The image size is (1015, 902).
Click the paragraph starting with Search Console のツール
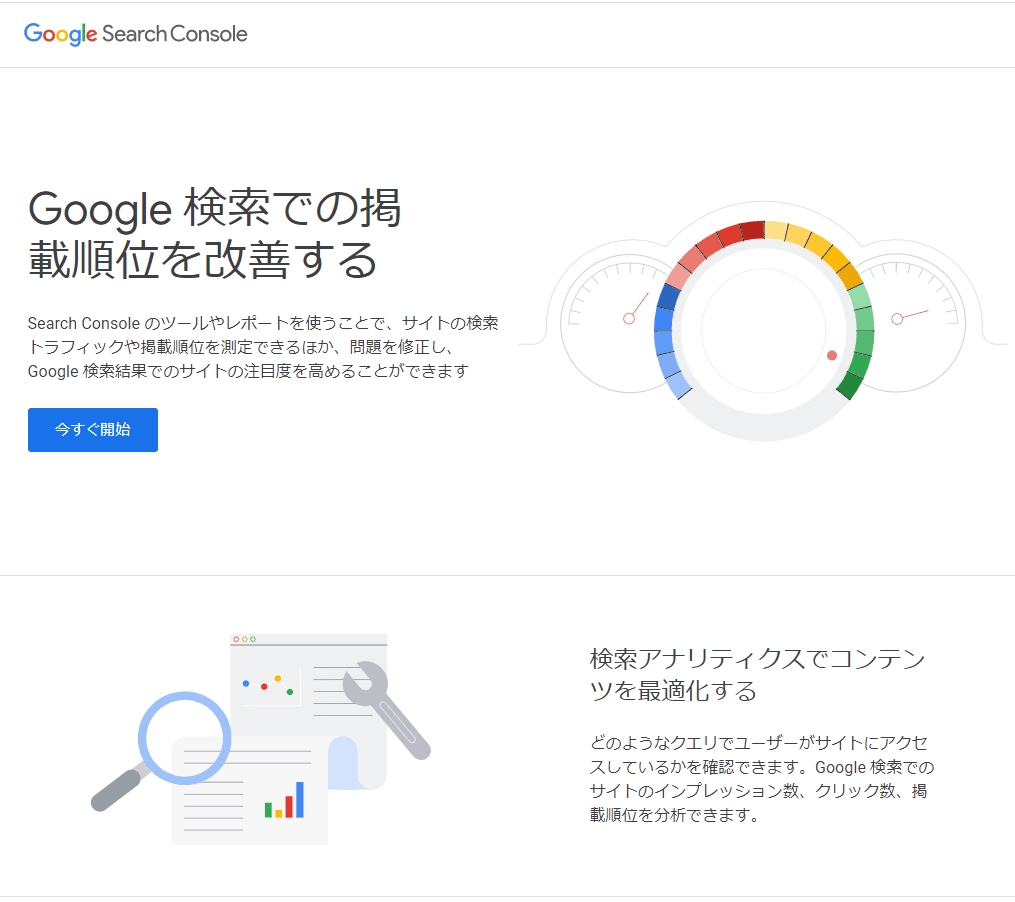tap(263, 347)
